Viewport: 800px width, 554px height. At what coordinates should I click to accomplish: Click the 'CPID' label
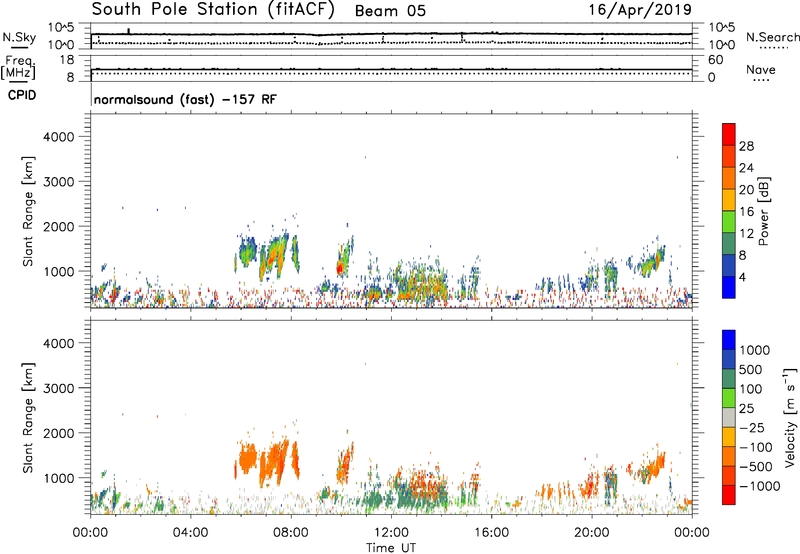pyautogui.click(x=22, y=95)
